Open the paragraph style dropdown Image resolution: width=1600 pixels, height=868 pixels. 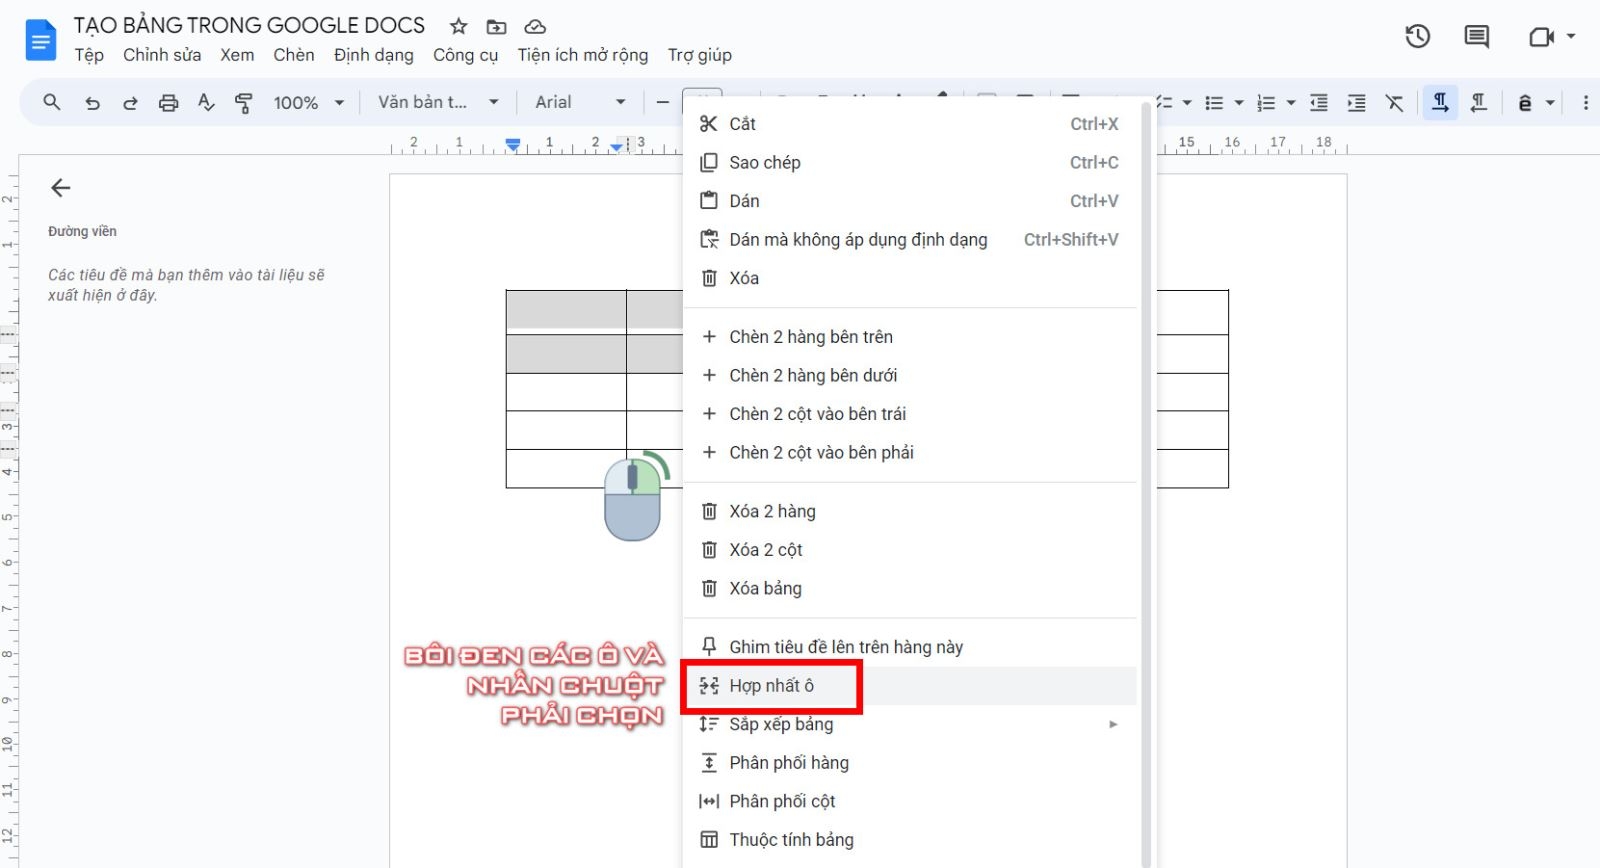point(438,102)
